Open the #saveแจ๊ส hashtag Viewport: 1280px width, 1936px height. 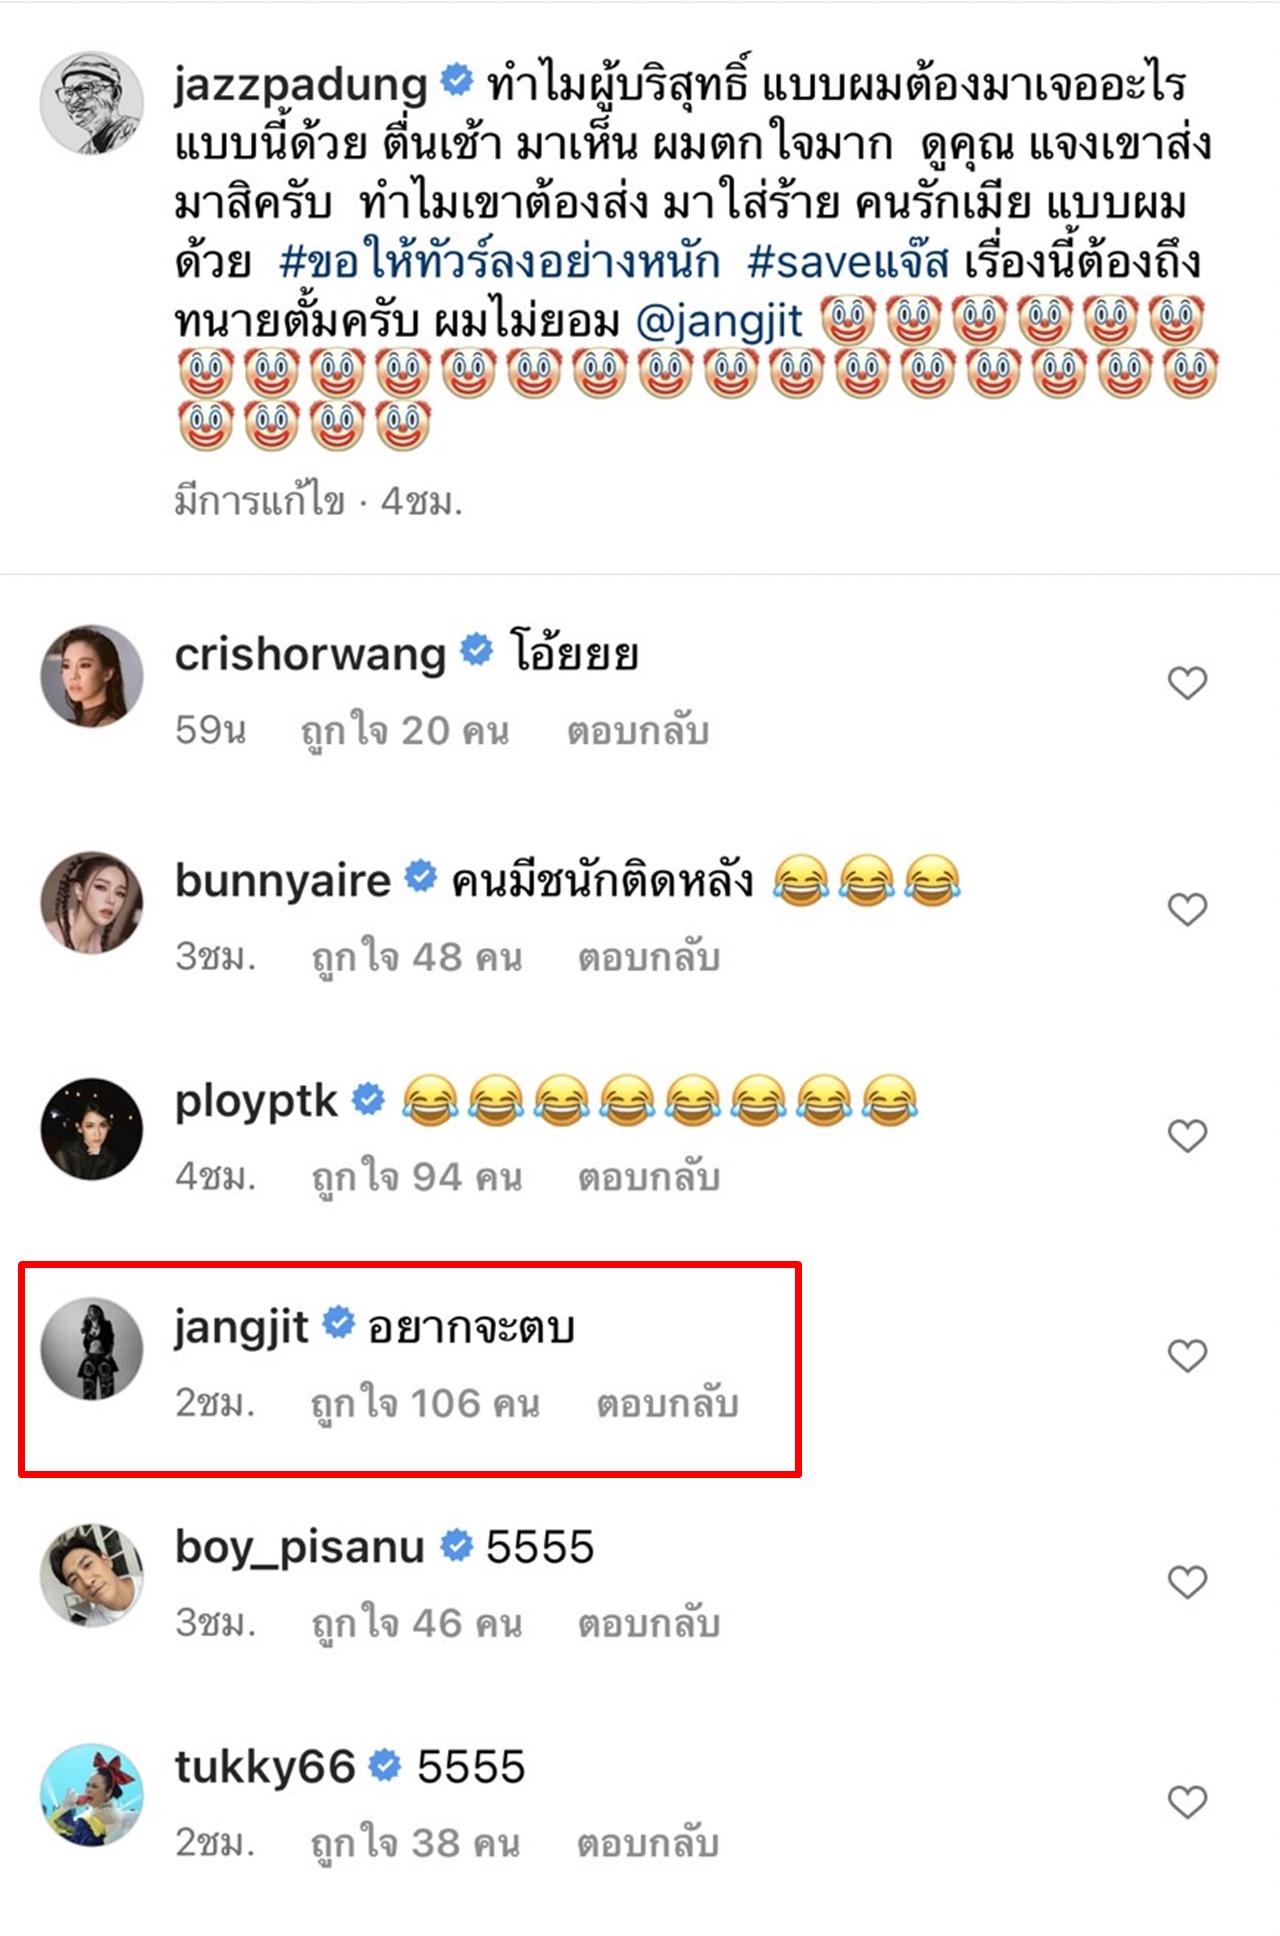pyautogui.click(x=847, y=262)
